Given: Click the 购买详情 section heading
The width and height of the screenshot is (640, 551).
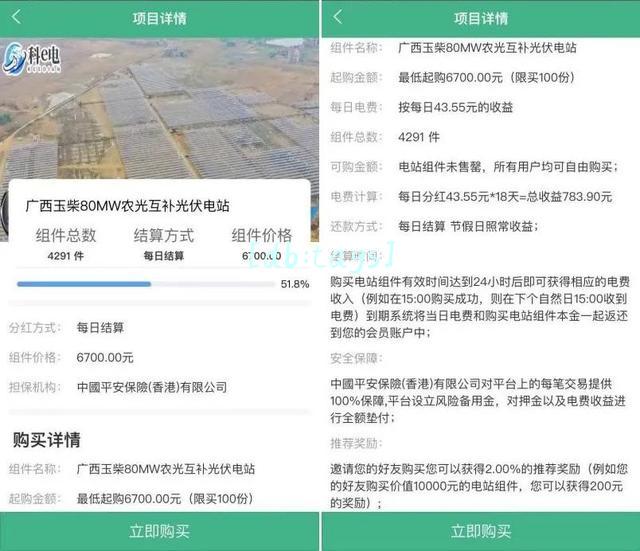Looking at the screenshot, I should [x=47, y=440].
